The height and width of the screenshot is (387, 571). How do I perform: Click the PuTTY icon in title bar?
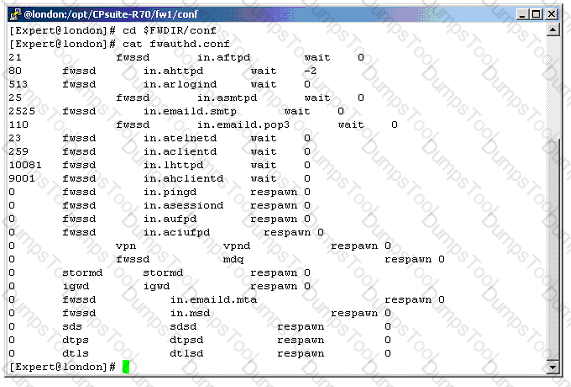15,15
